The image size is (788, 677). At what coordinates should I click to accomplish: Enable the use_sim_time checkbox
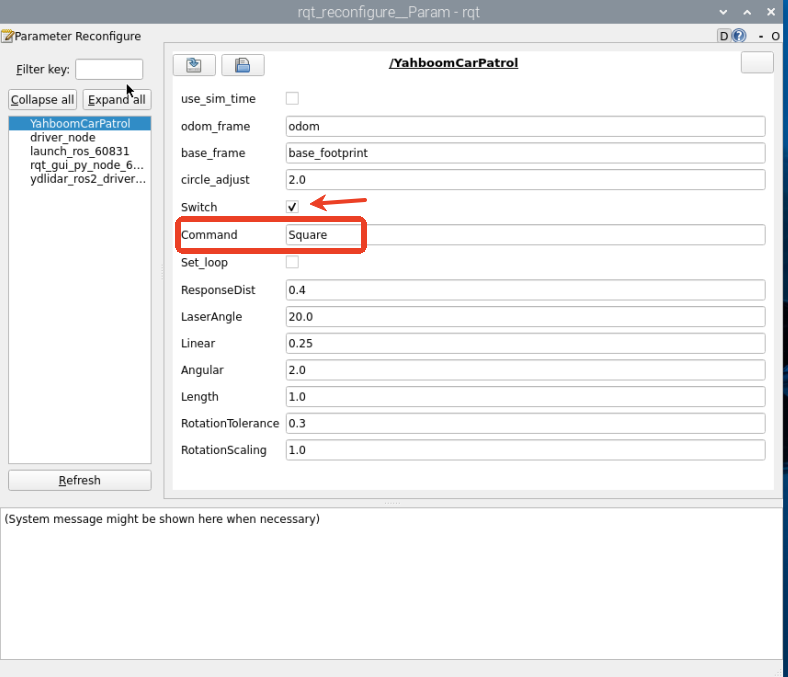(292, 98)
